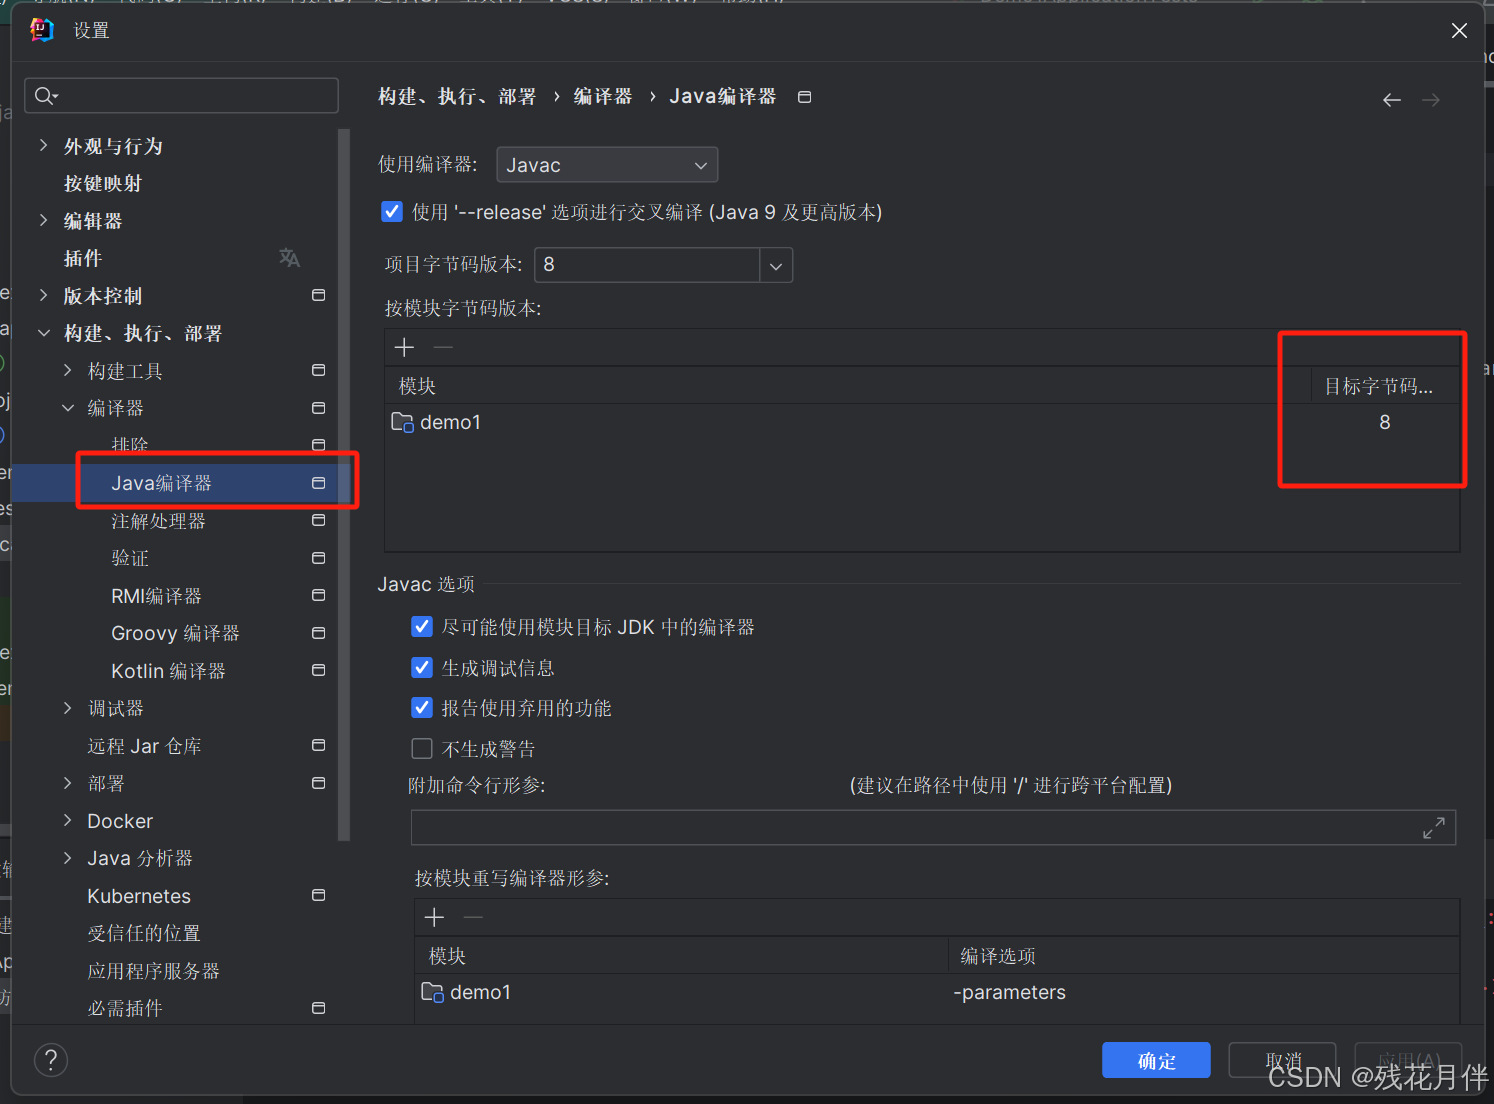Click the magnifier icon in the settings search box
Viewport: 1494px width, 1104px height.
click(x=45, y=95)
